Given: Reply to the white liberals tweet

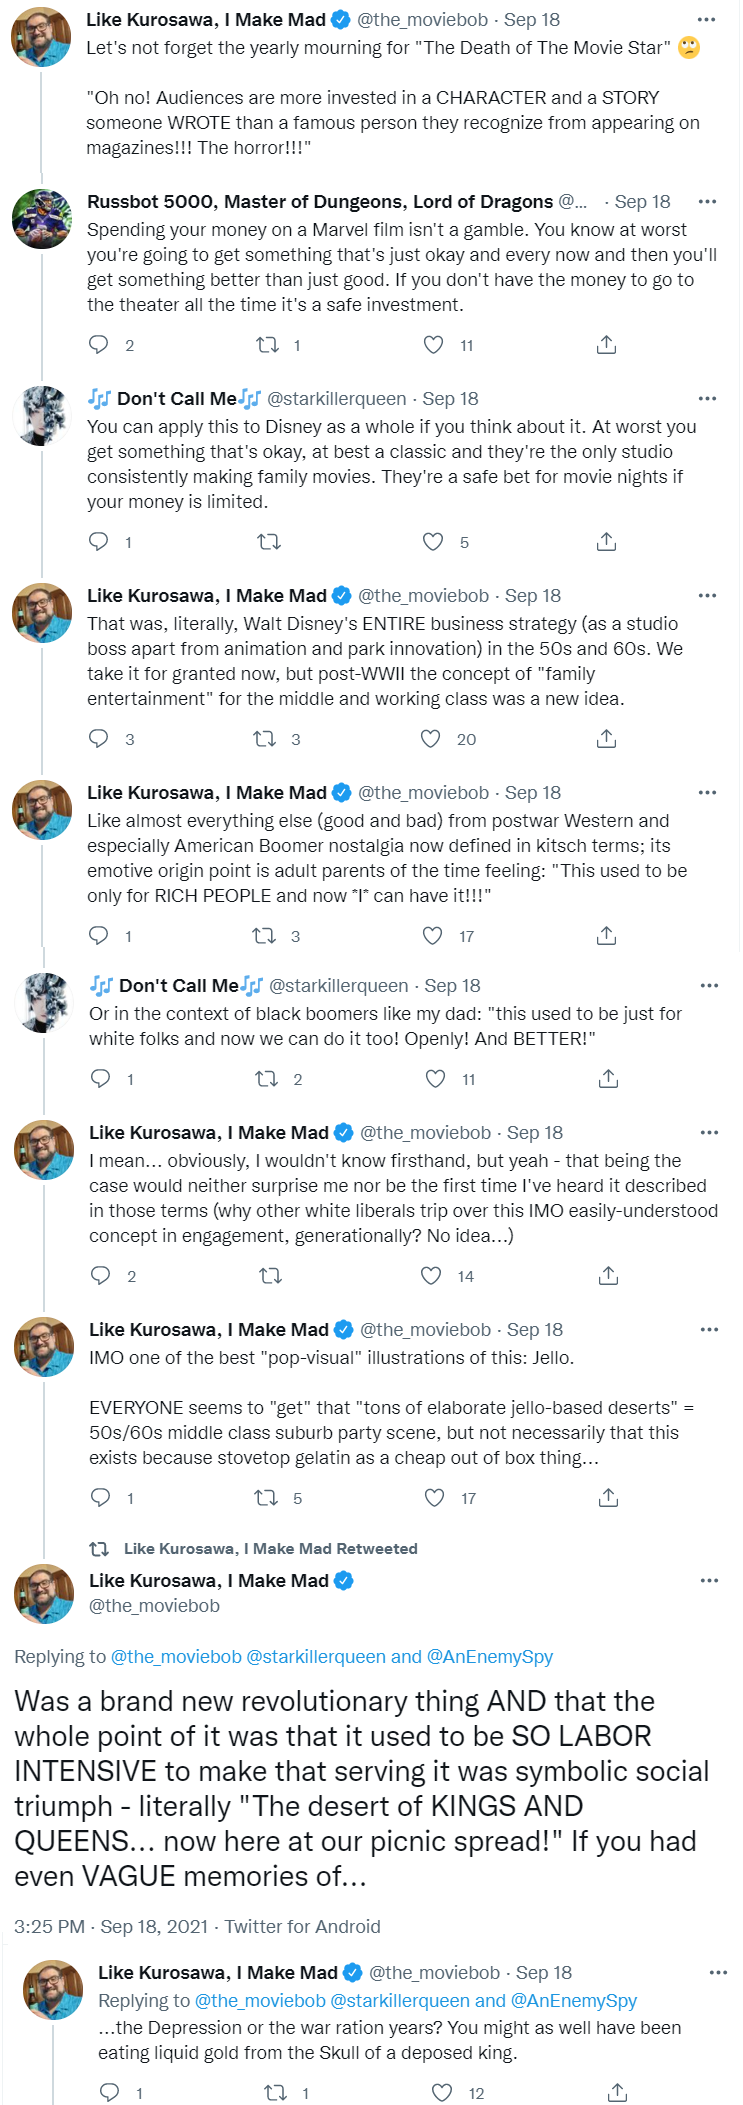Looking at the screenshot, I should coord(101,1276).
